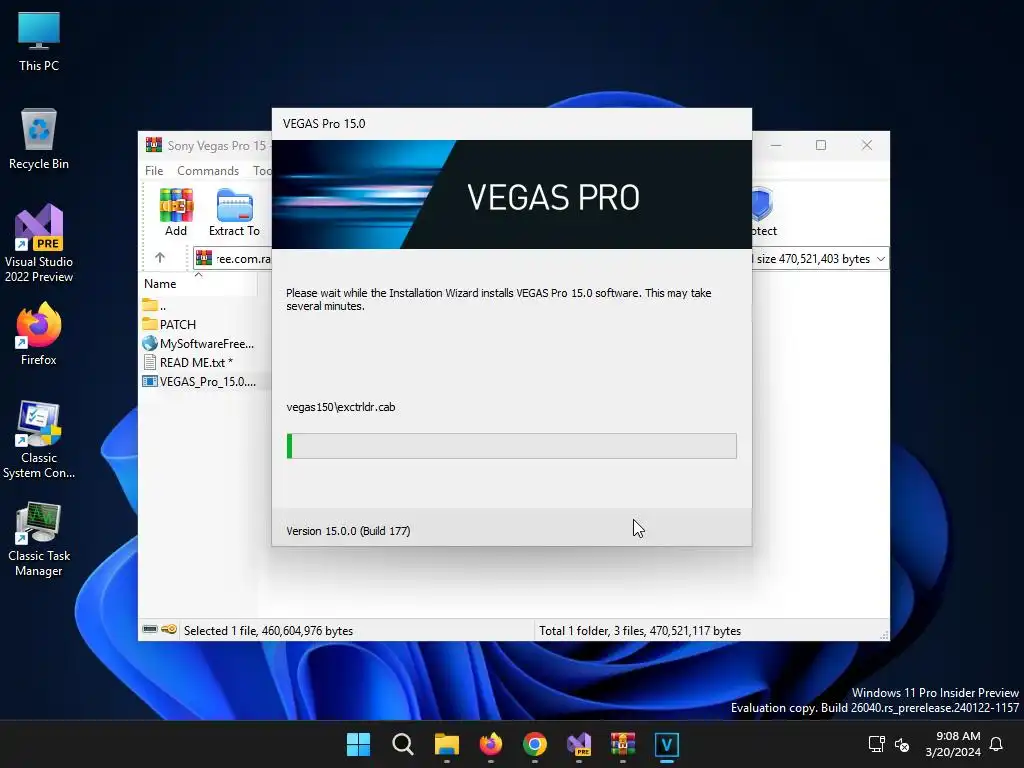Click the WinRAR key icon in the status bar
Image resolution: width=1024 pixels, height=768 pixels.
click(169, 630)
